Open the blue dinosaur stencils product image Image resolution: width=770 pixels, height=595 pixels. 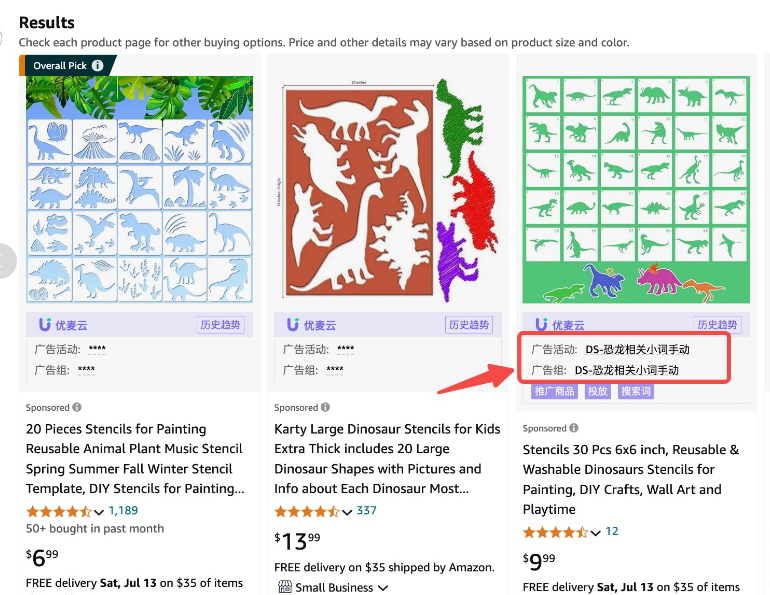[x=139, y=189]
